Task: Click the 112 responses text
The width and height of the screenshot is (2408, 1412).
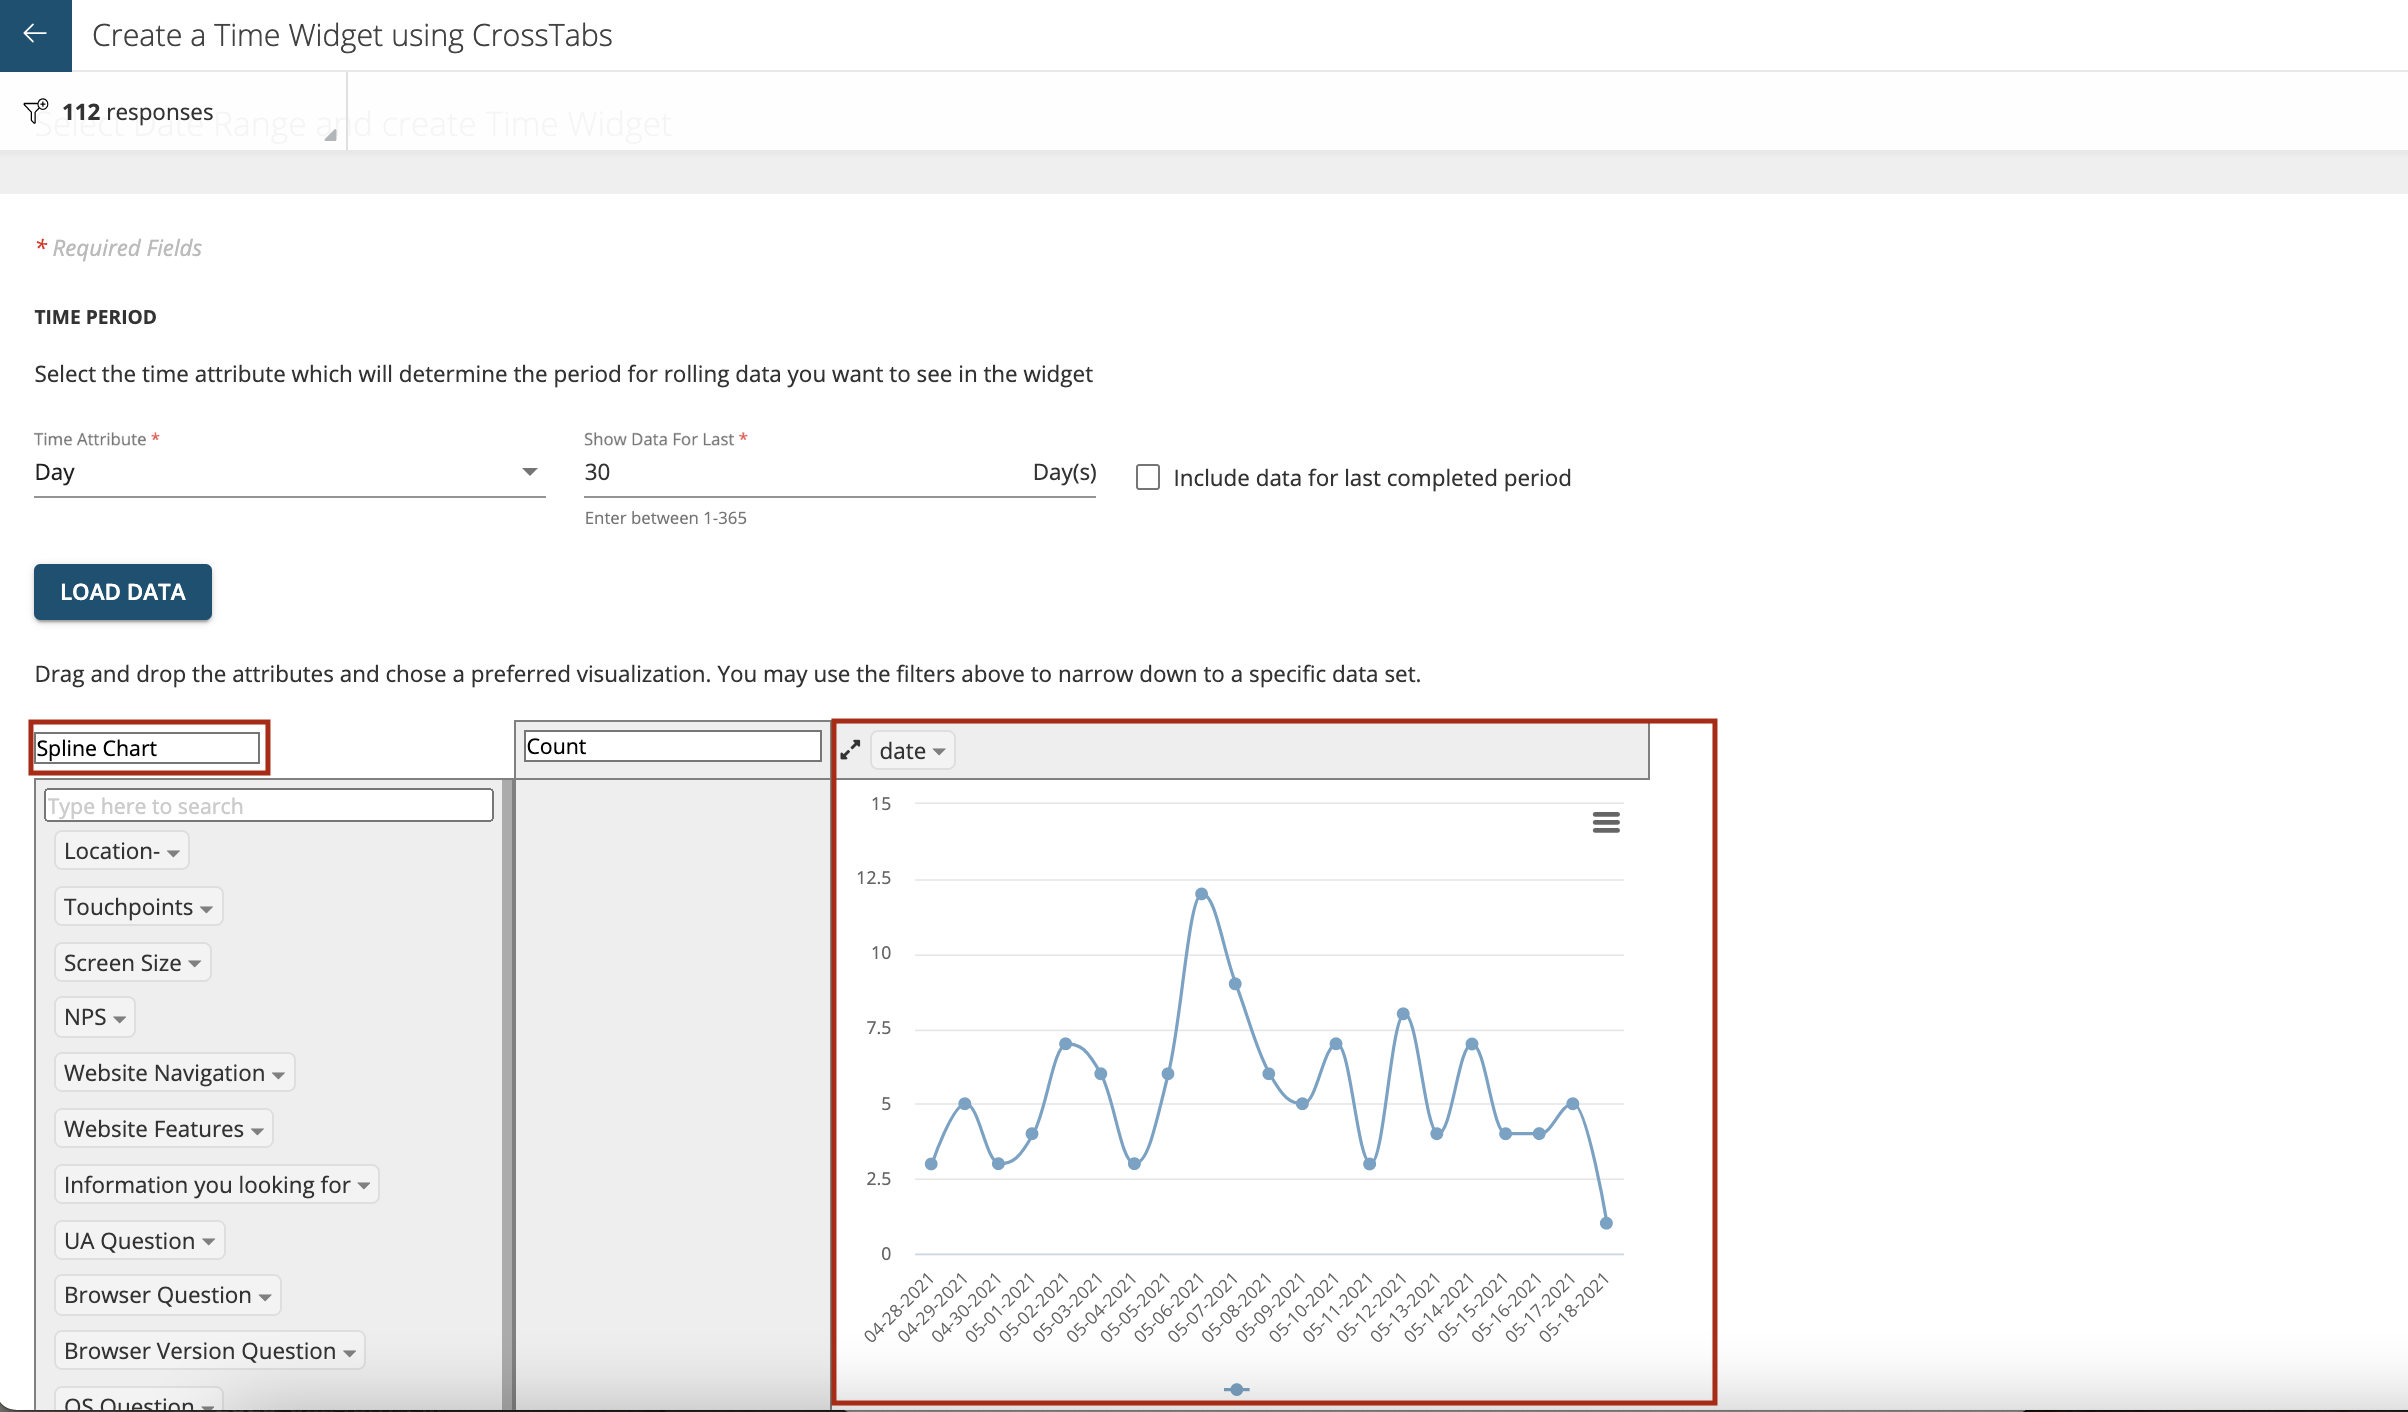Action: tap(138, 112)
